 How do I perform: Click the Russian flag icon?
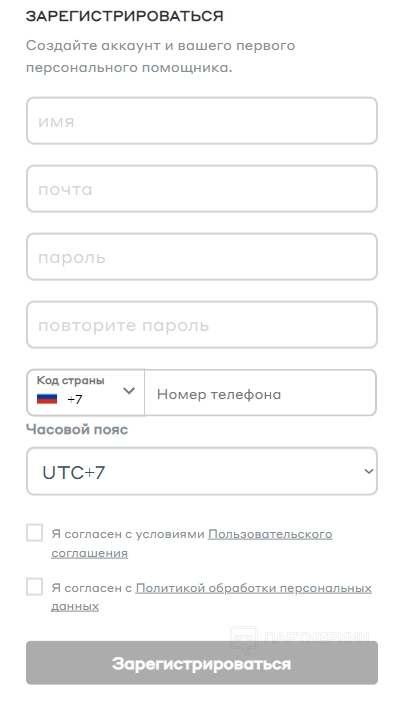[x=47, y=399]
